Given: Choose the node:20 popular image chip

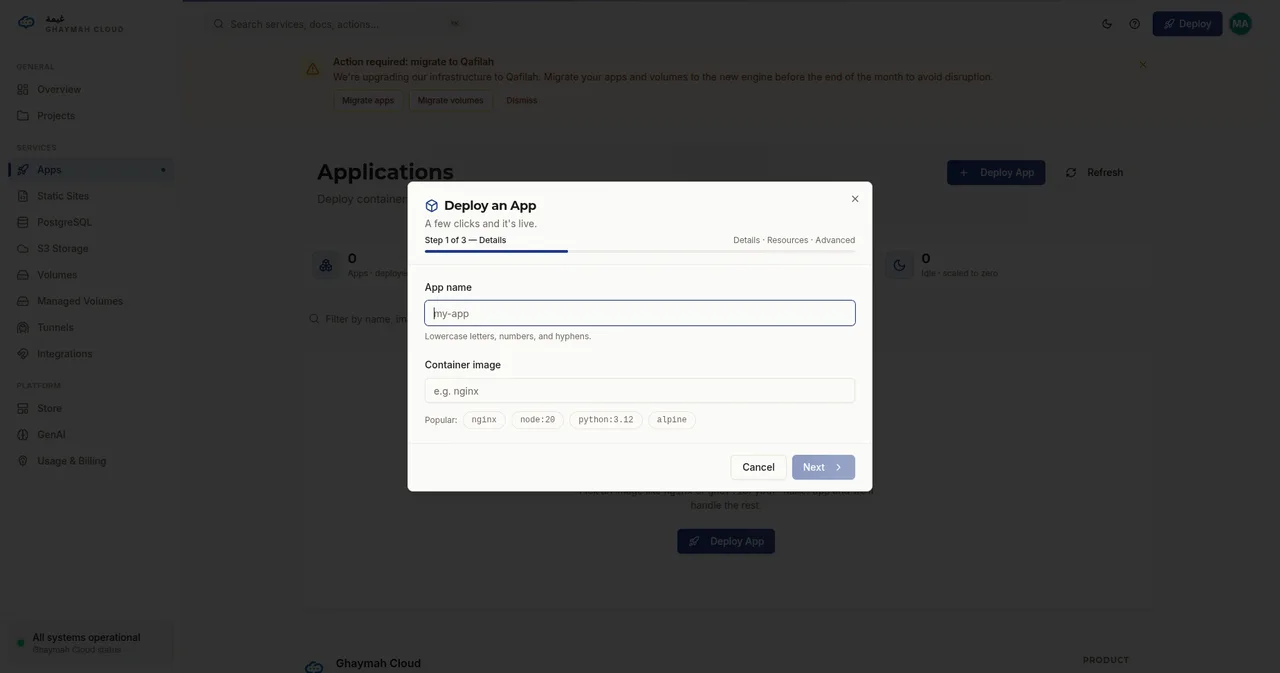Looking at the screenshot, I should pyautogui.click(x=538, y=420).
